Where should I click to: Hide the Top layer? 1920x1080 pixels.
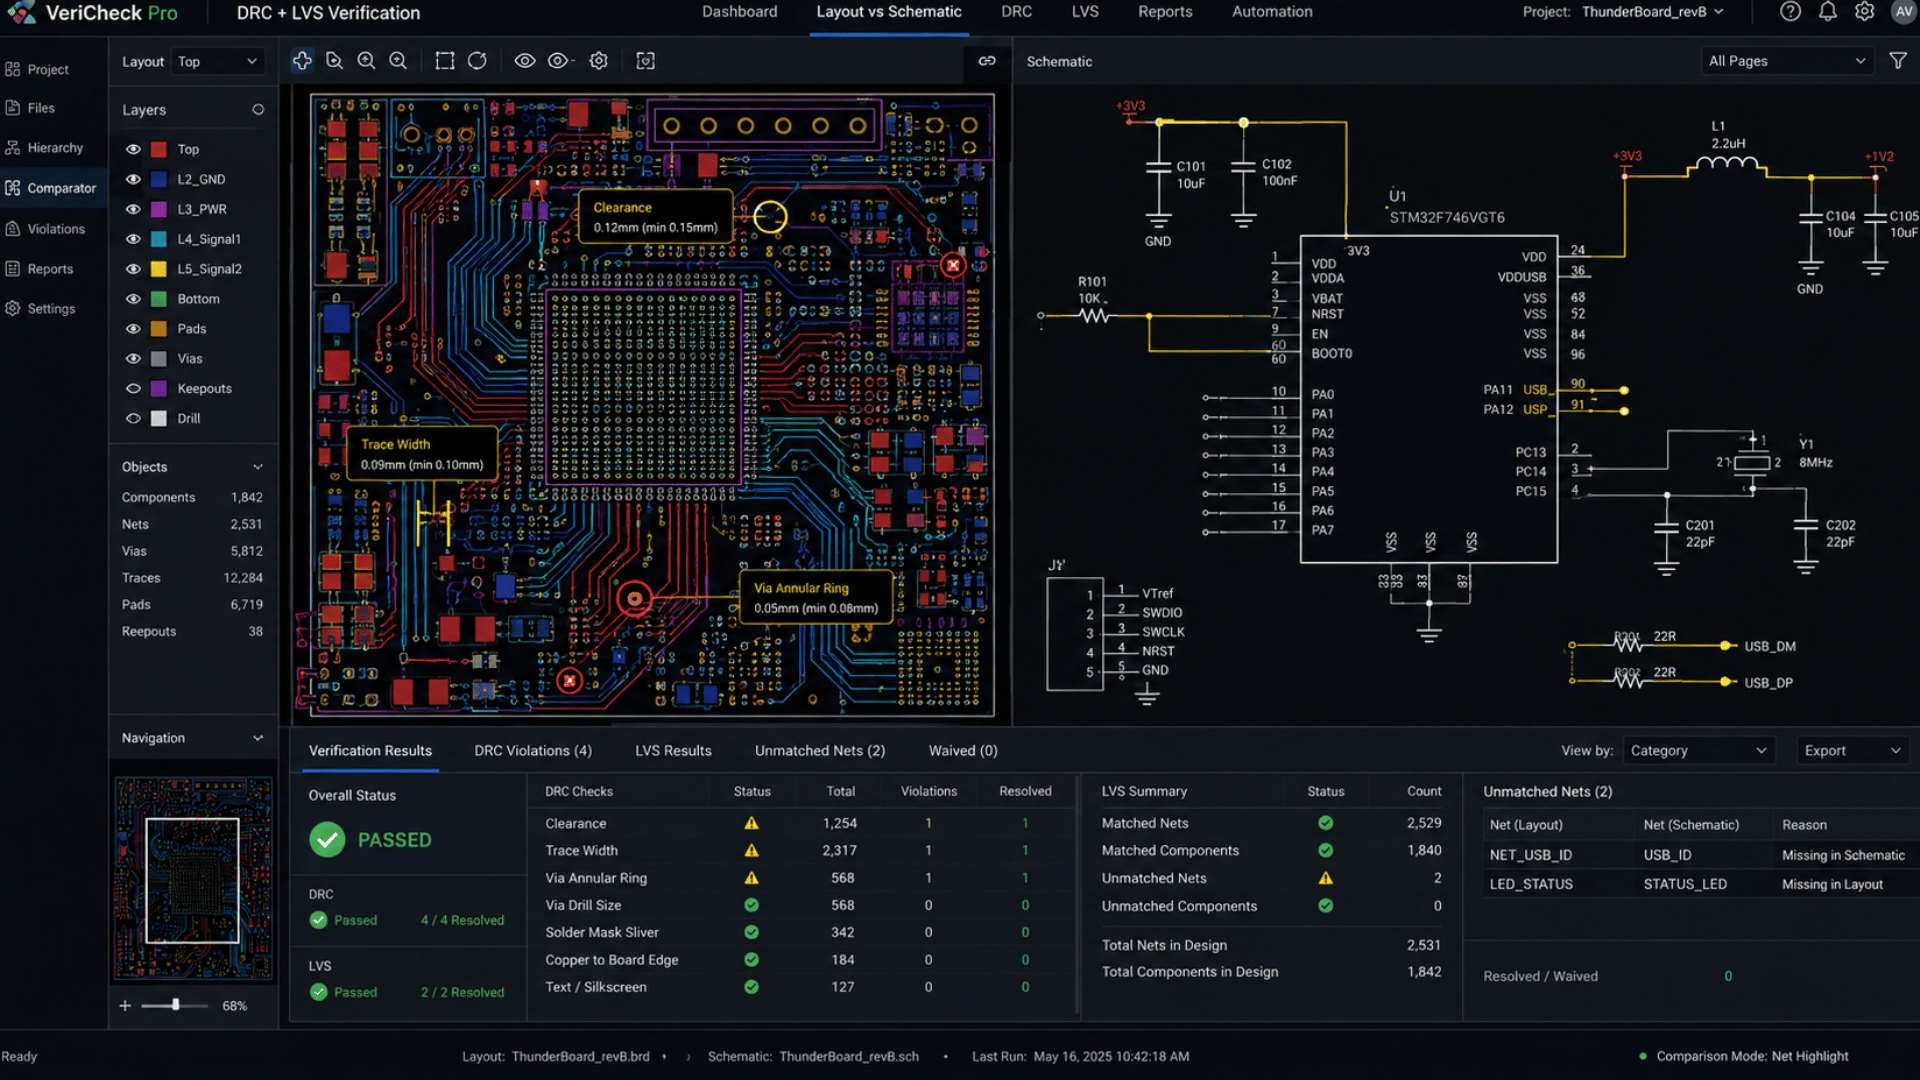tap(133, 149)
